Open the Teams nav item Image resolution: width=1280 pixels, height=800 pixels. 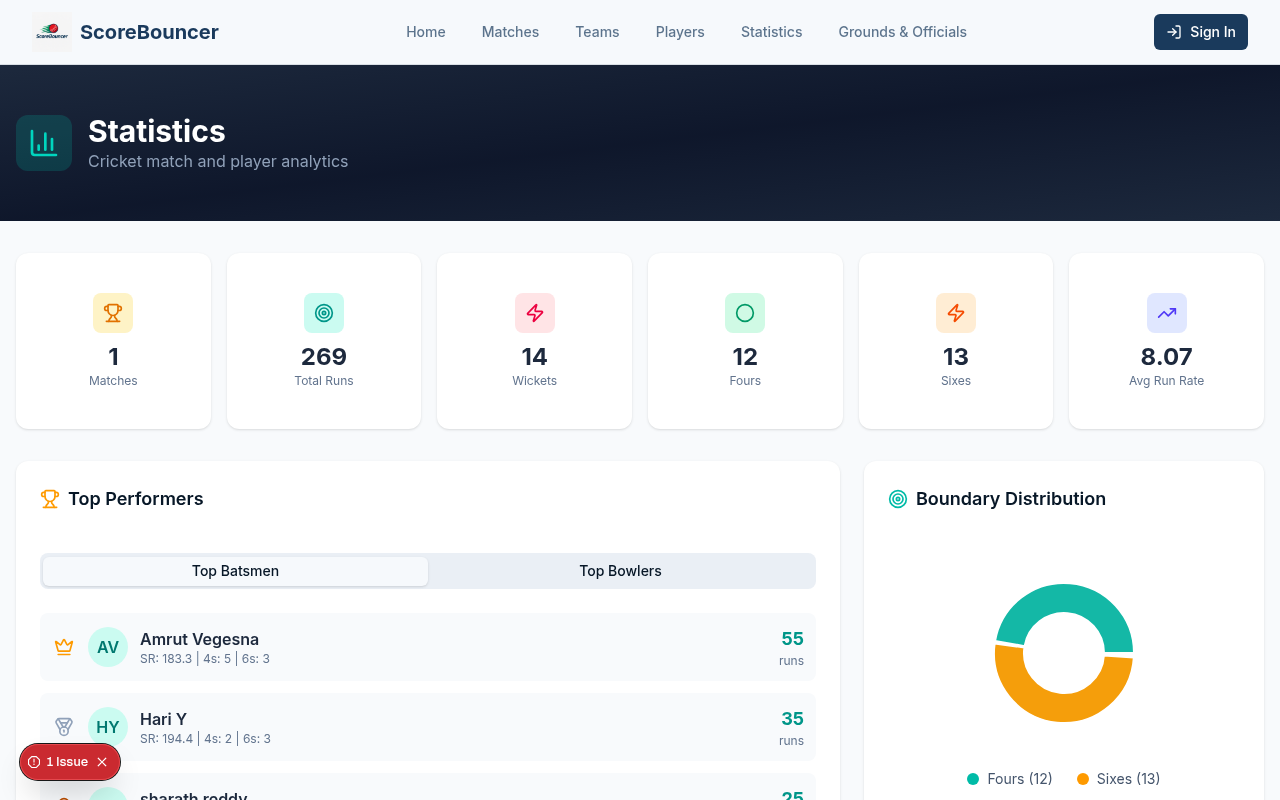597,32
